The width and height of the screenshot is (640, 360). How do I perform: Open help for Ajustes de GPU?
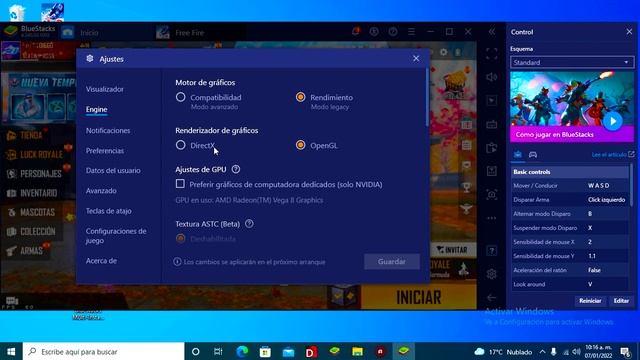[236, 169]
